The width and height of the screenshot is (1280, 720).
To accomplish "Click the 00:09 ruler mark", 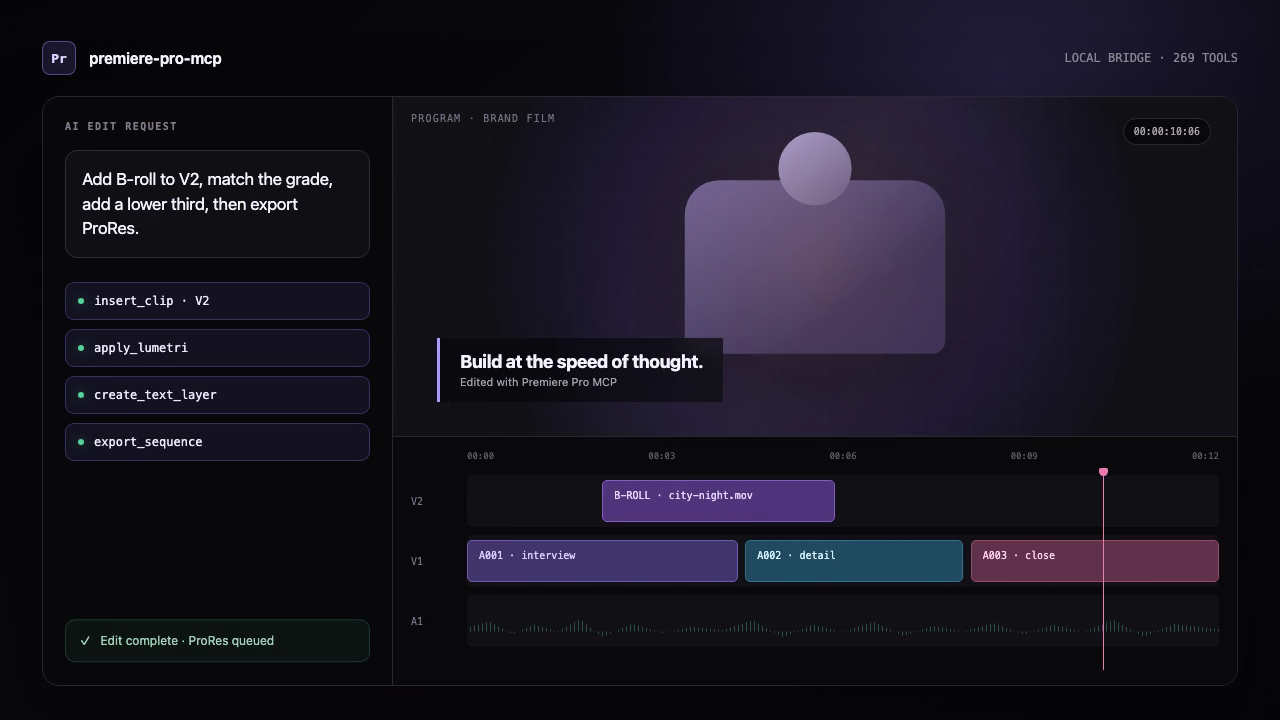I will [1023, 456].
